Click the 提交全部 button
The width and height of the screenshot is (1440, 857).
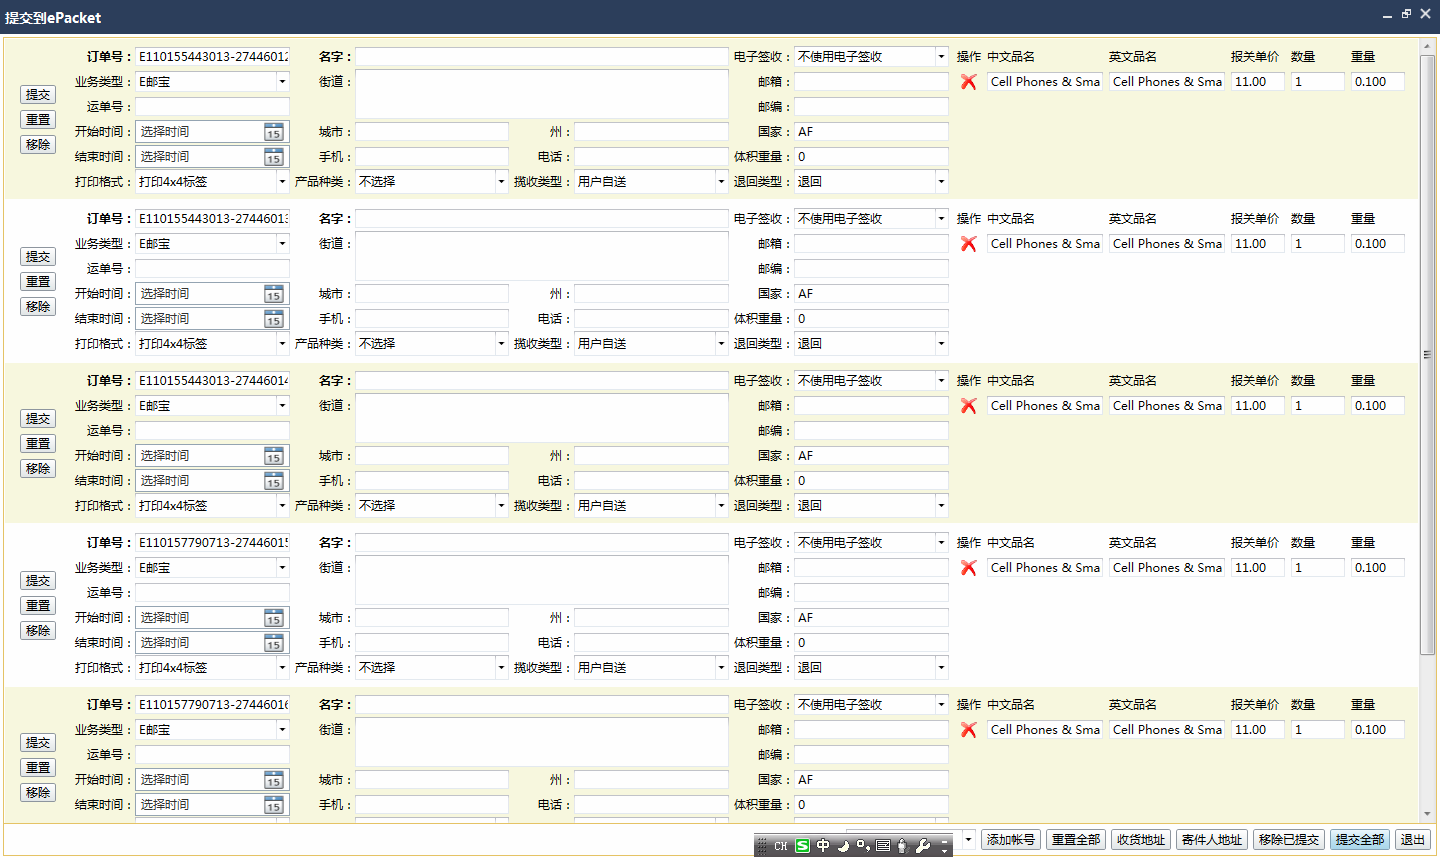[x=1360, y=840]
